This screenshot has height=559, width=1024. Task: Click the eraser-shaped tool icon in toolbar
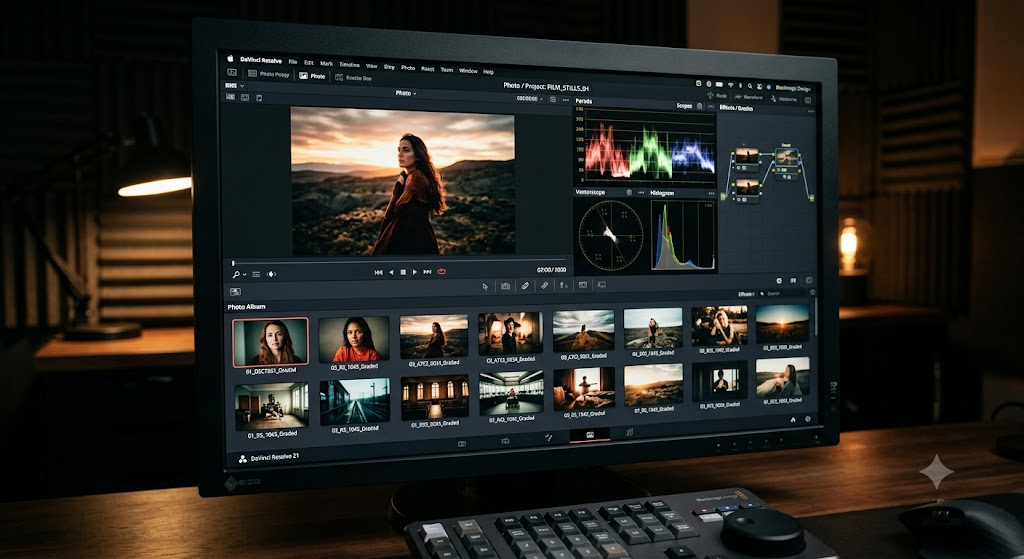tap(544, 285)
